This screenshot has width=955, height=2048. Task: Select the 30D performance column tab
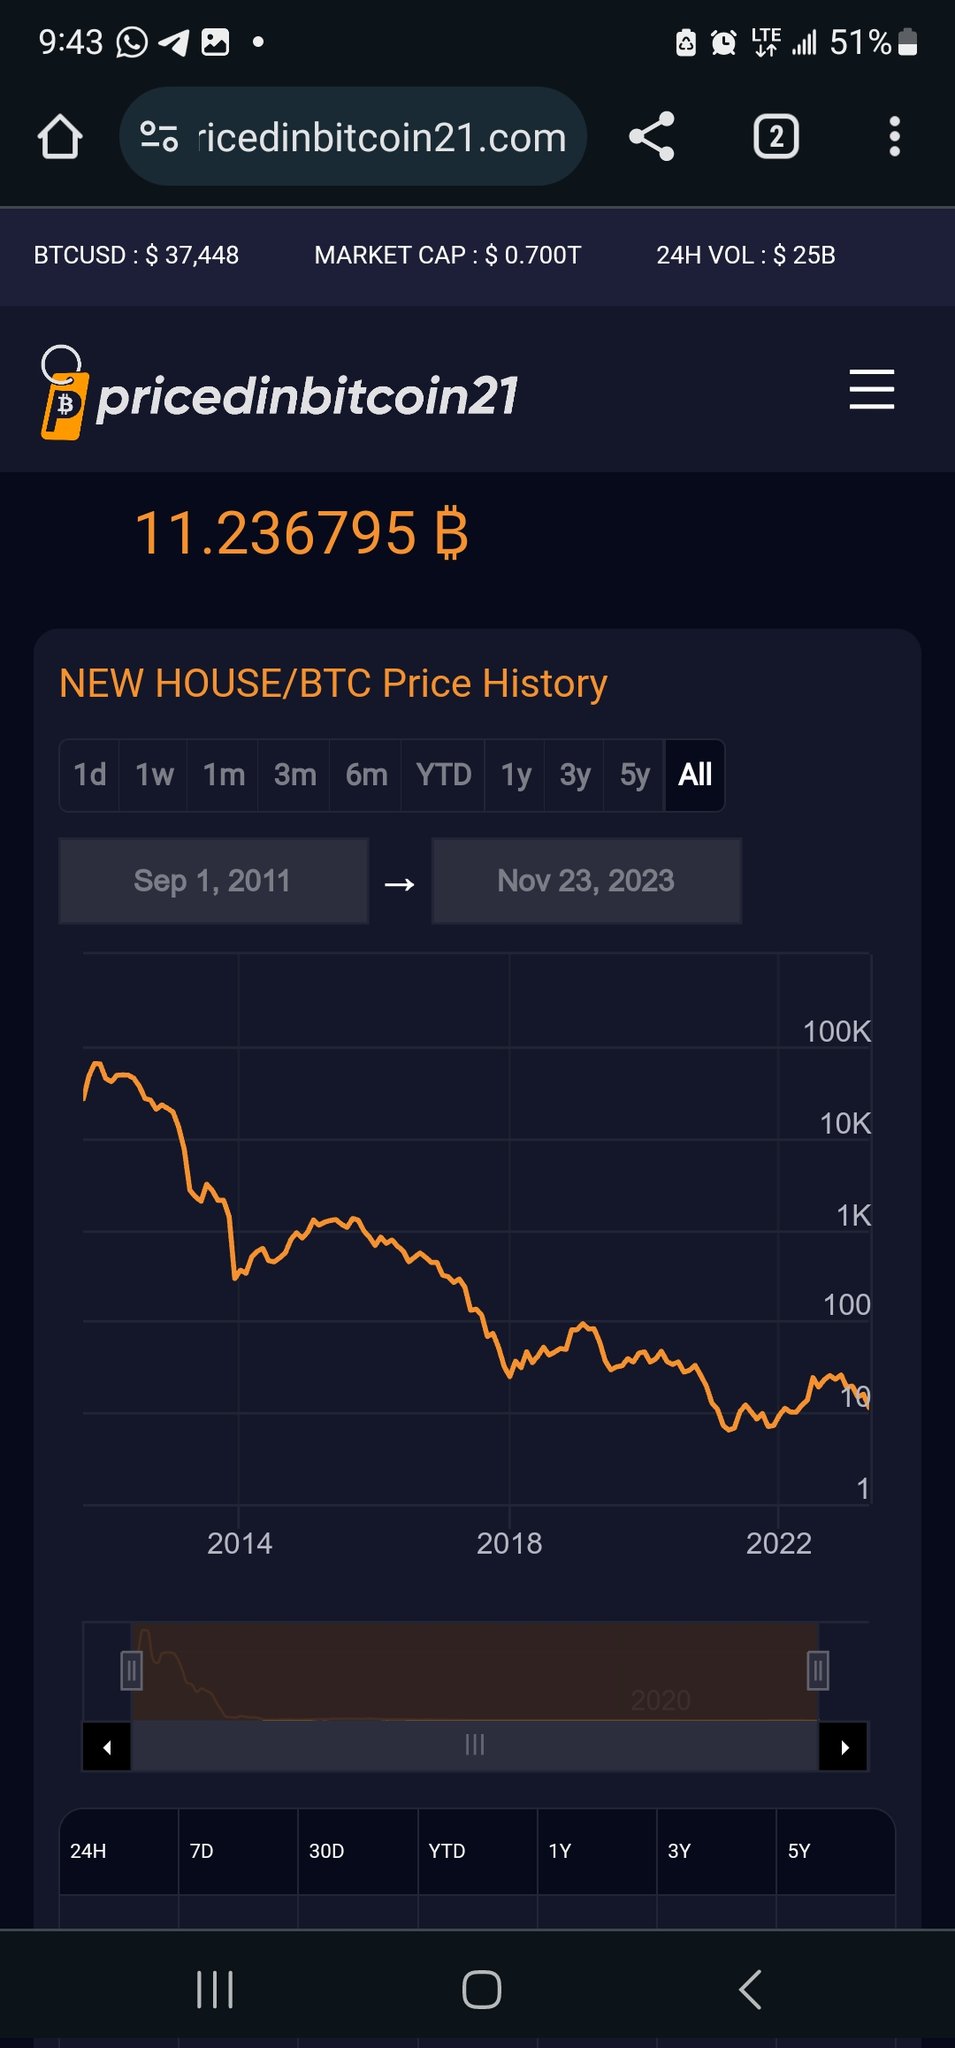coord(327,1851)
